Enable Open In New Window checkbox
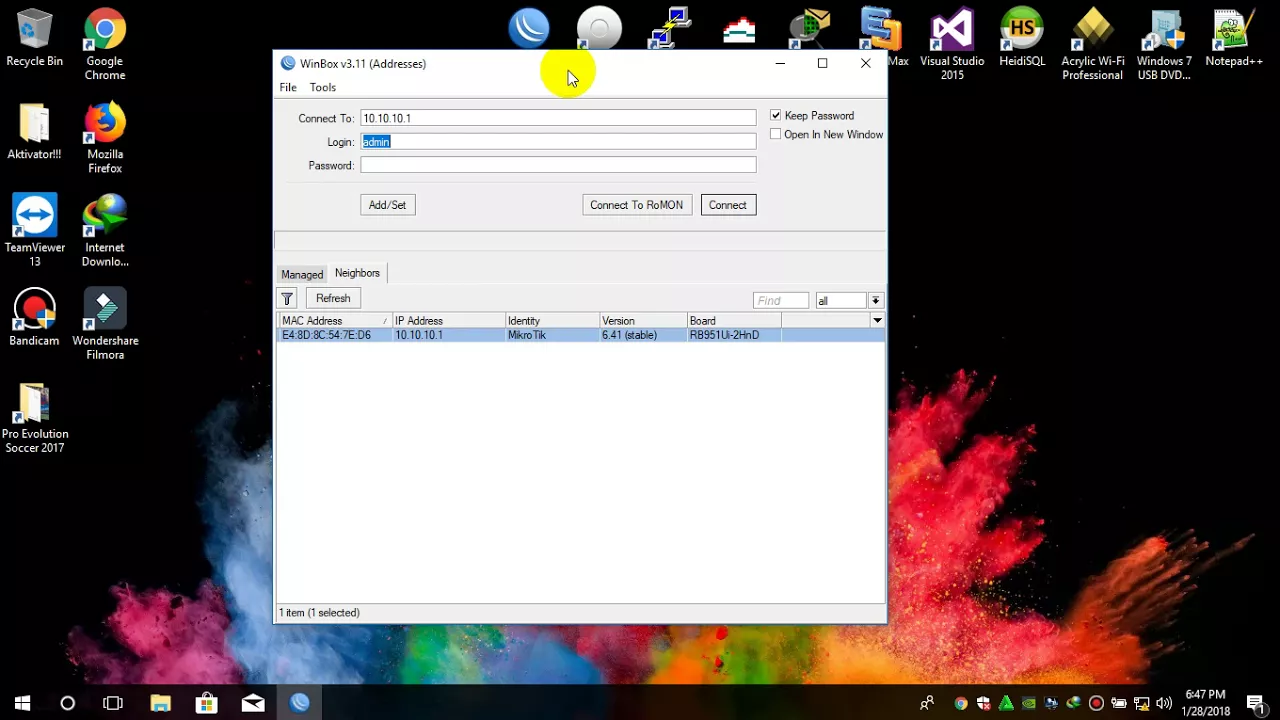Image resolution: width=1280 pixels, height=720 pixels. (x=775, y=134)
